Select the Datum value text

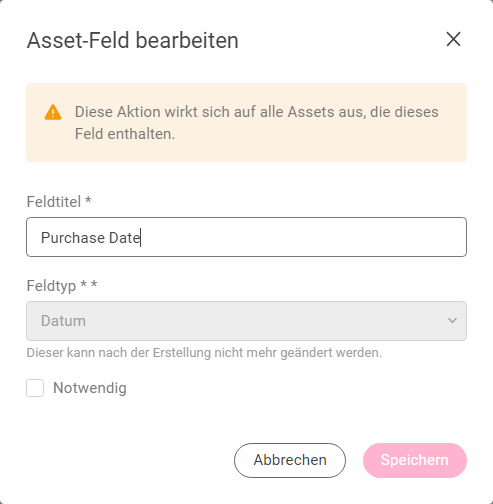(x=63, y=321)
